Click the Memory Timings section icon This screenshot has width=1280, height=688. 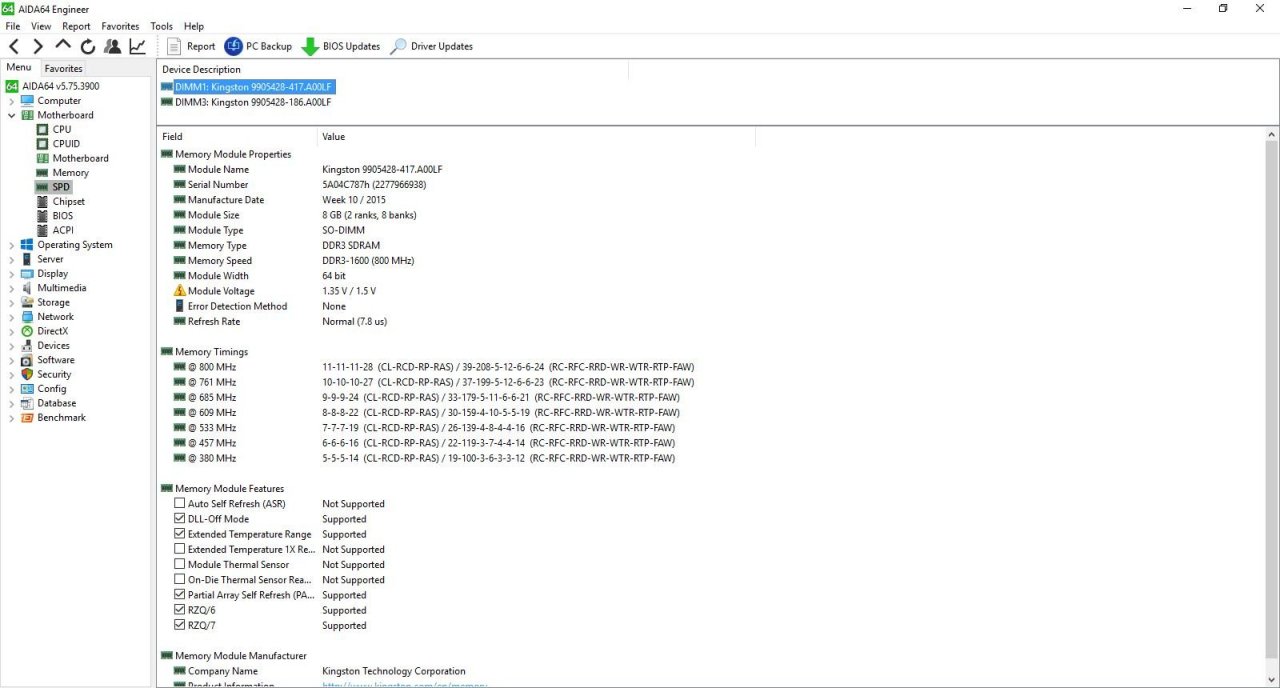click(x=167, y=352)
